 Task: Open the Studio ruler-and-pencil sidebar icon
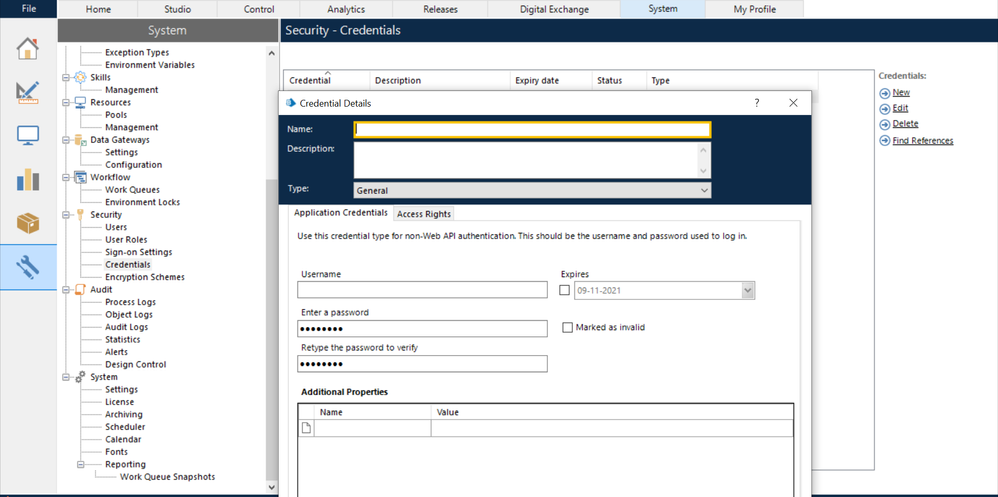pyautogui.click(x=27, y=92)
